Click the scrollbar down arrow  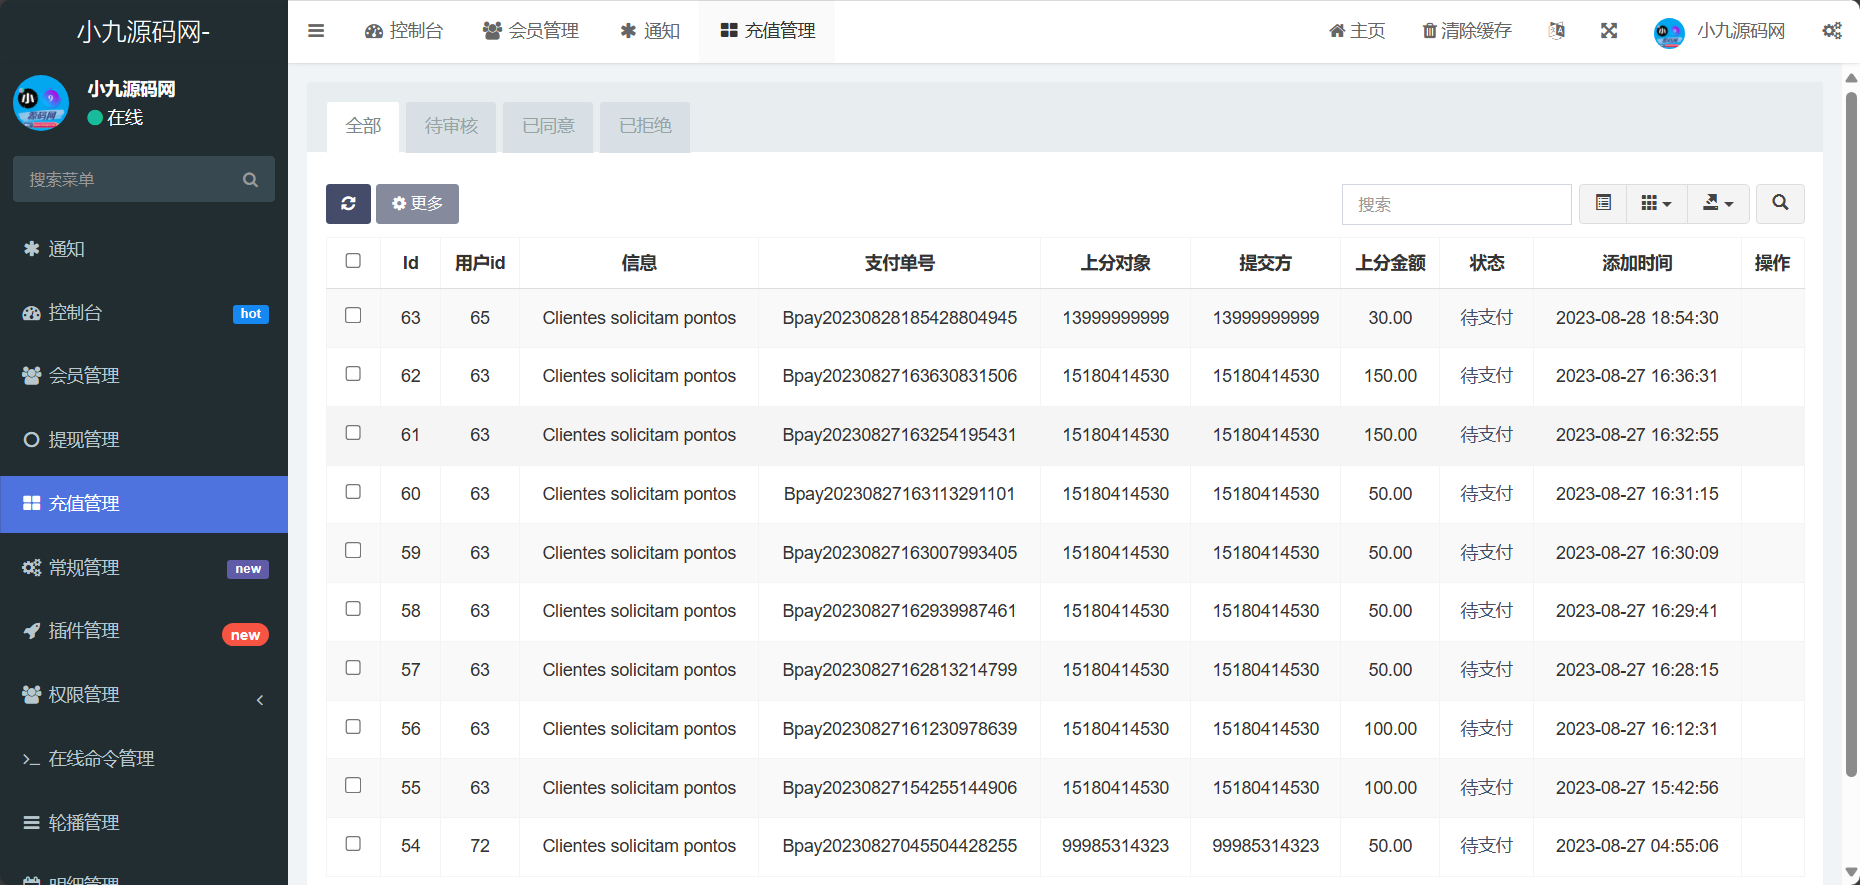(1851, 873)
